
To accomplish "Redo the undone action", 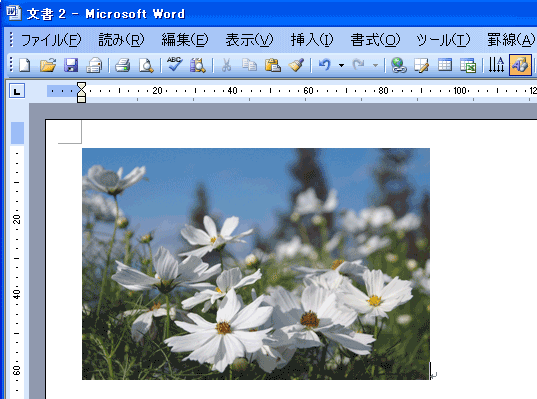I will click(359, 65).
